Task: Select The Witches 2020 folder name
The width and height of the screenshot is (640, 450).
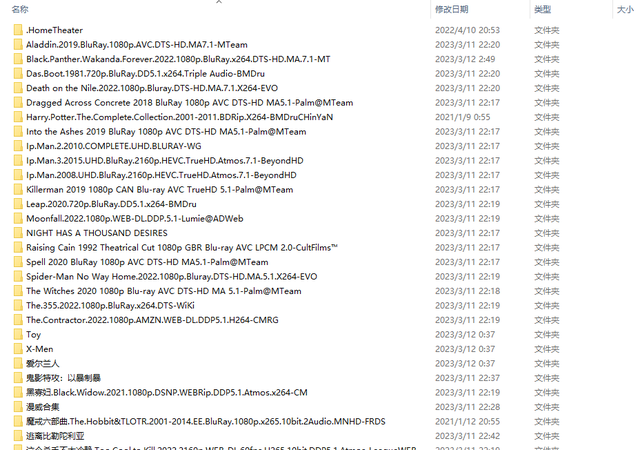Action: tap(164, 291)
